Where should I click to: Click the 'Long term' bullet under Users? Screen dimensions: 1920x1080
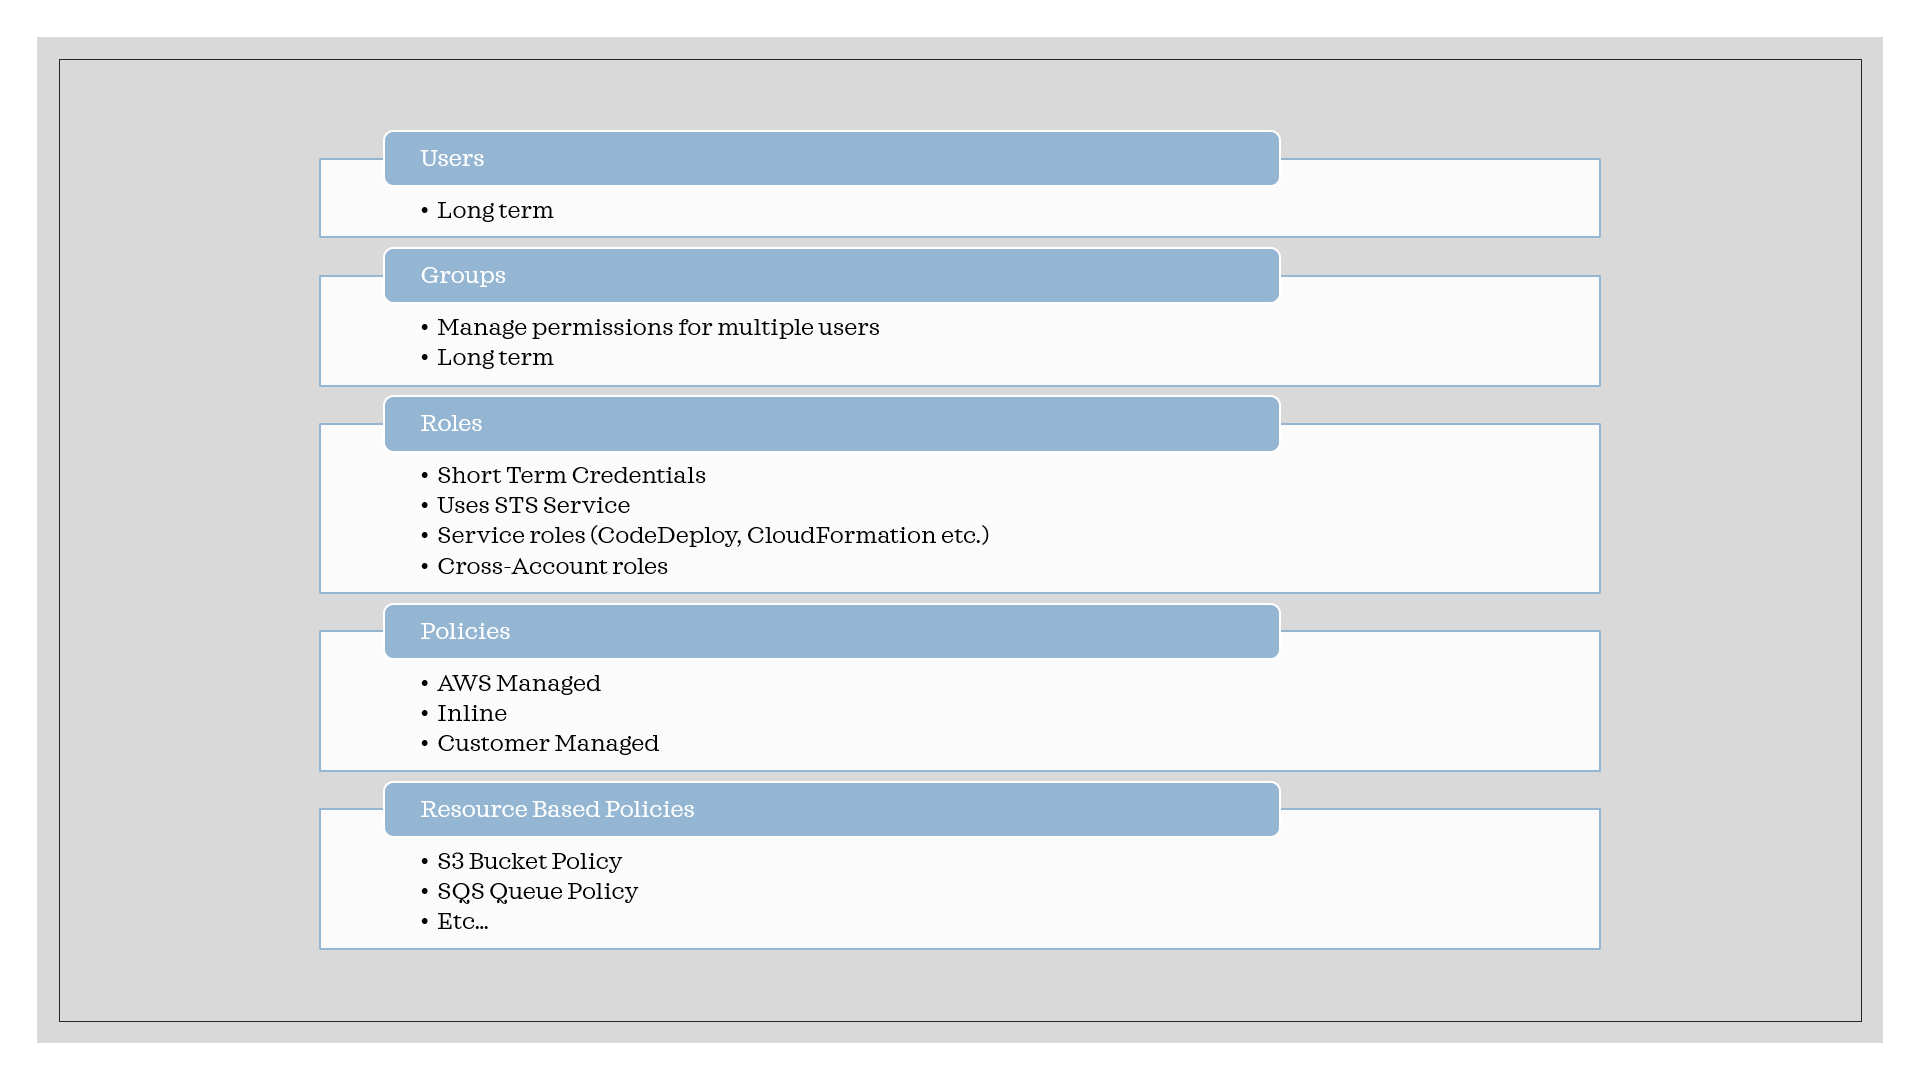[495, 211]
